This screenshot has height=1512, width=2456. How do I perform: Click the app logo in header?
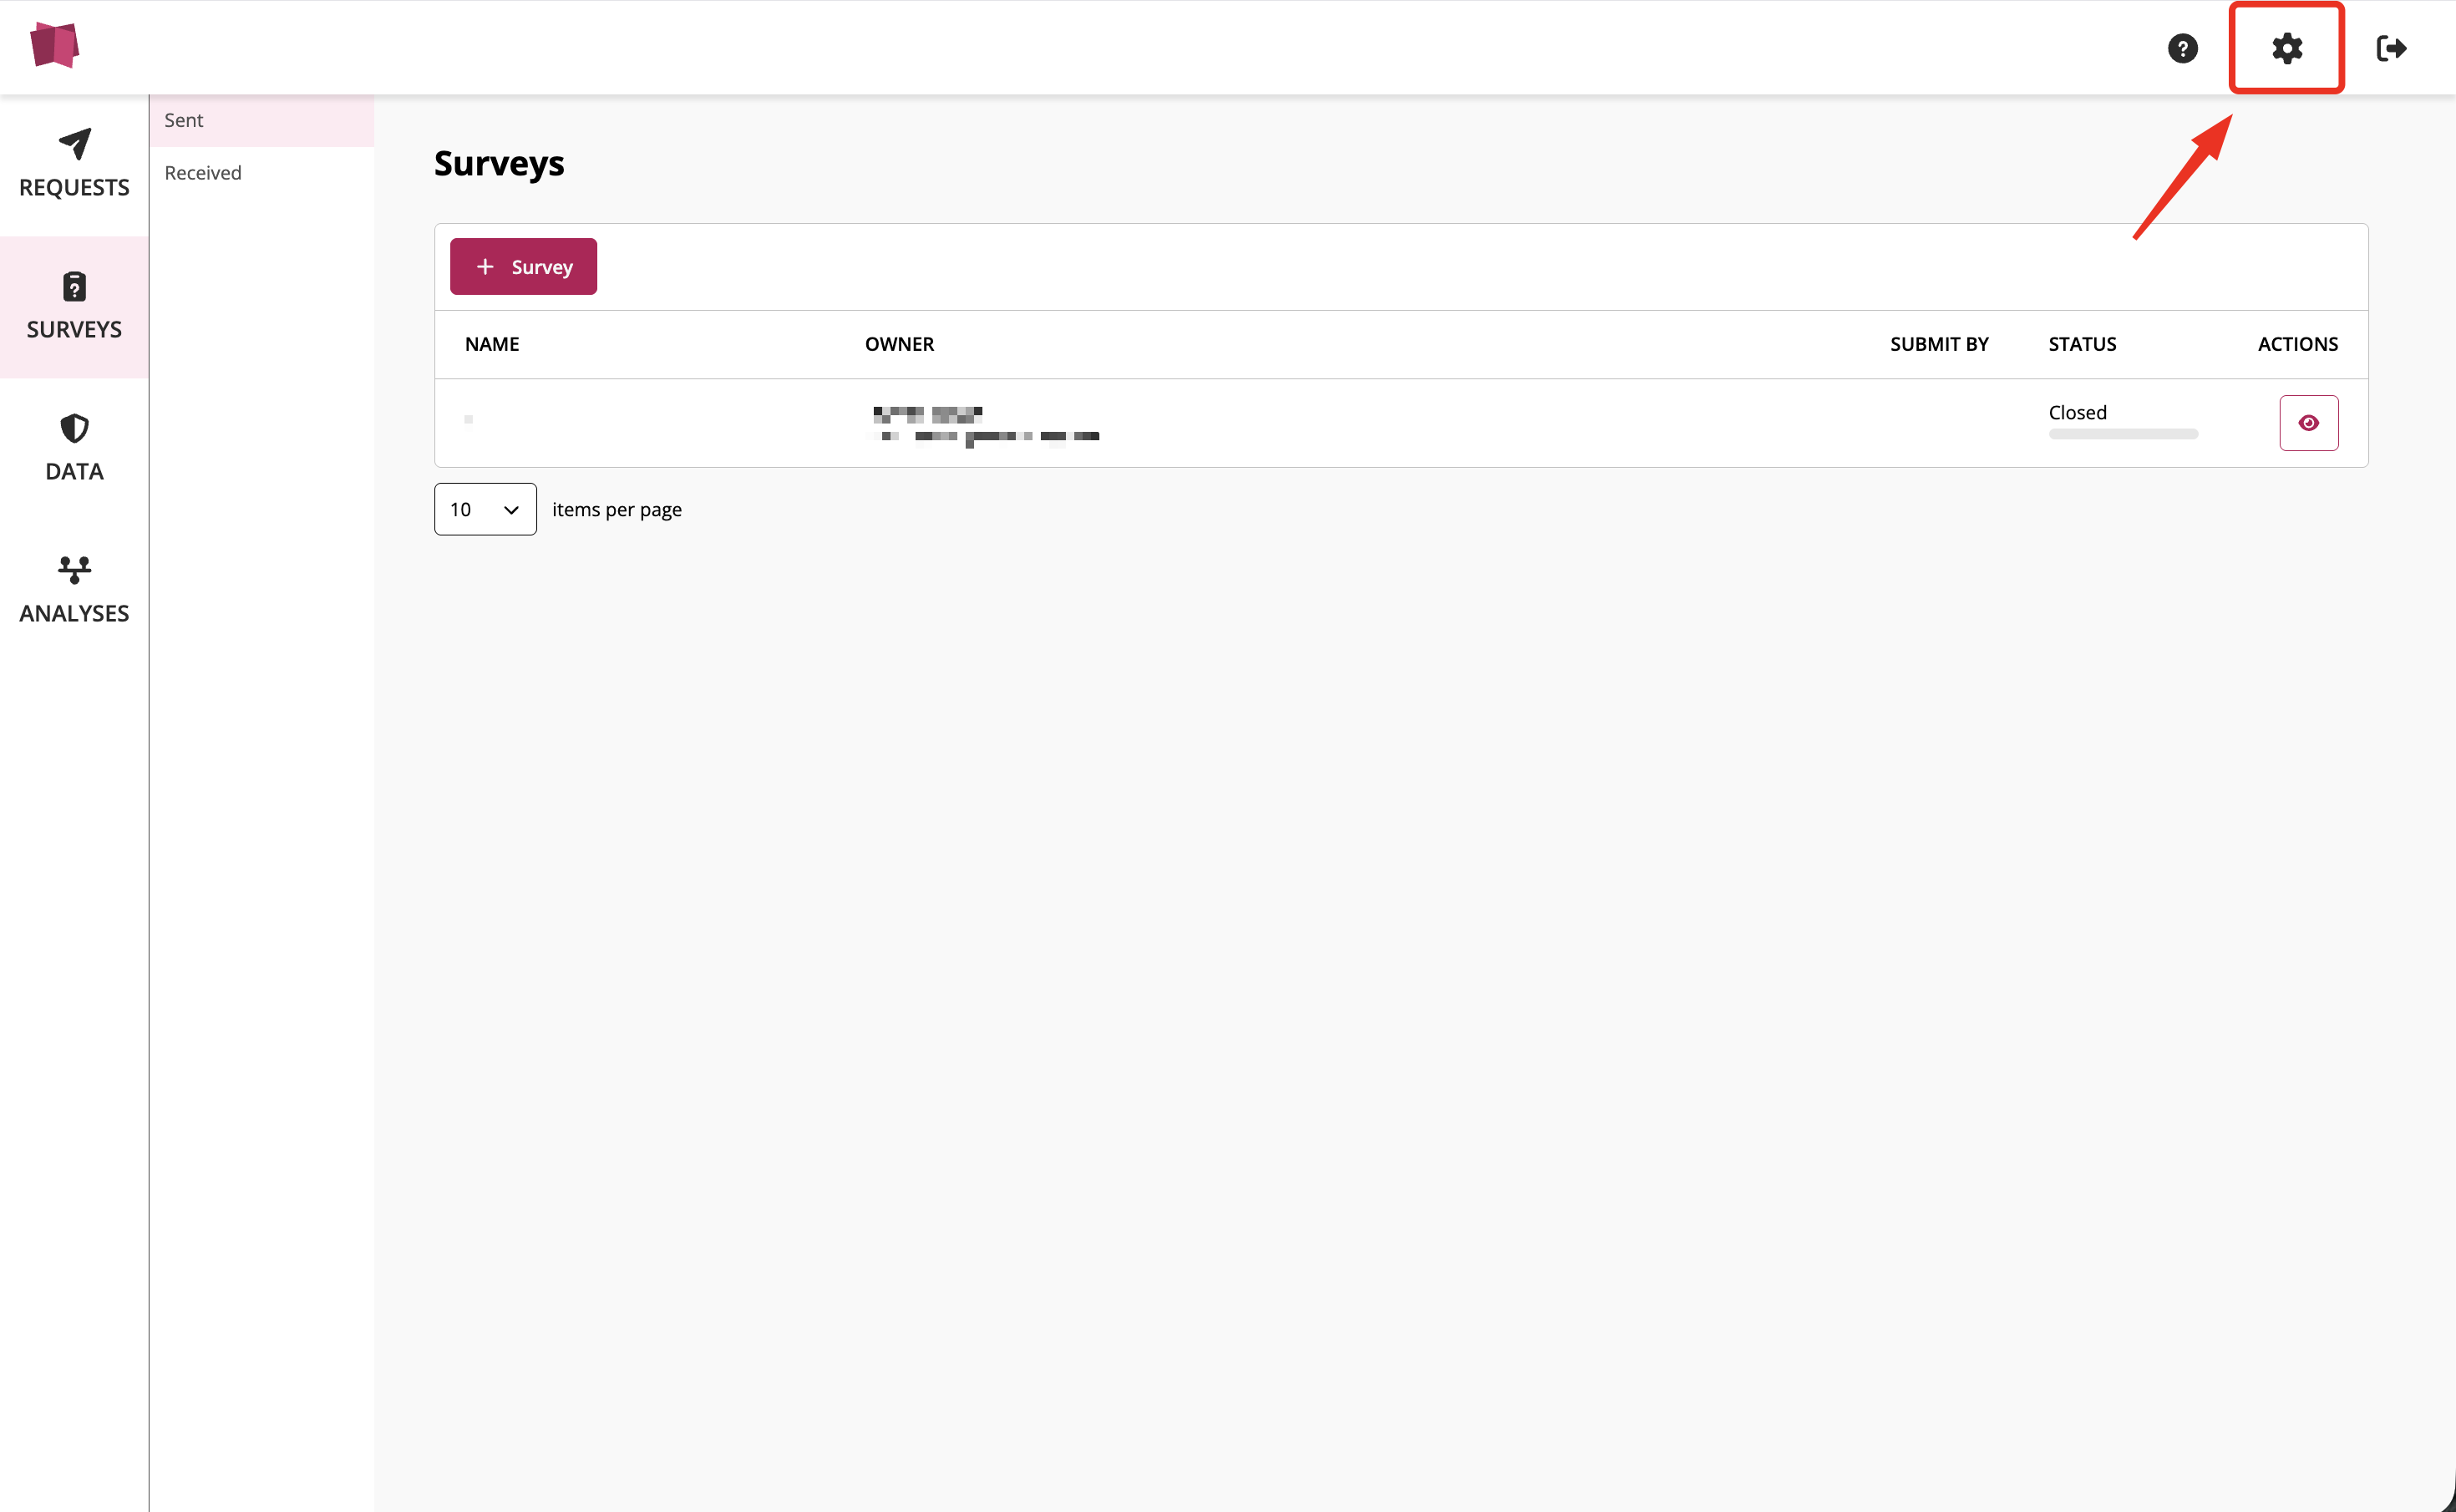coord(54,45)
